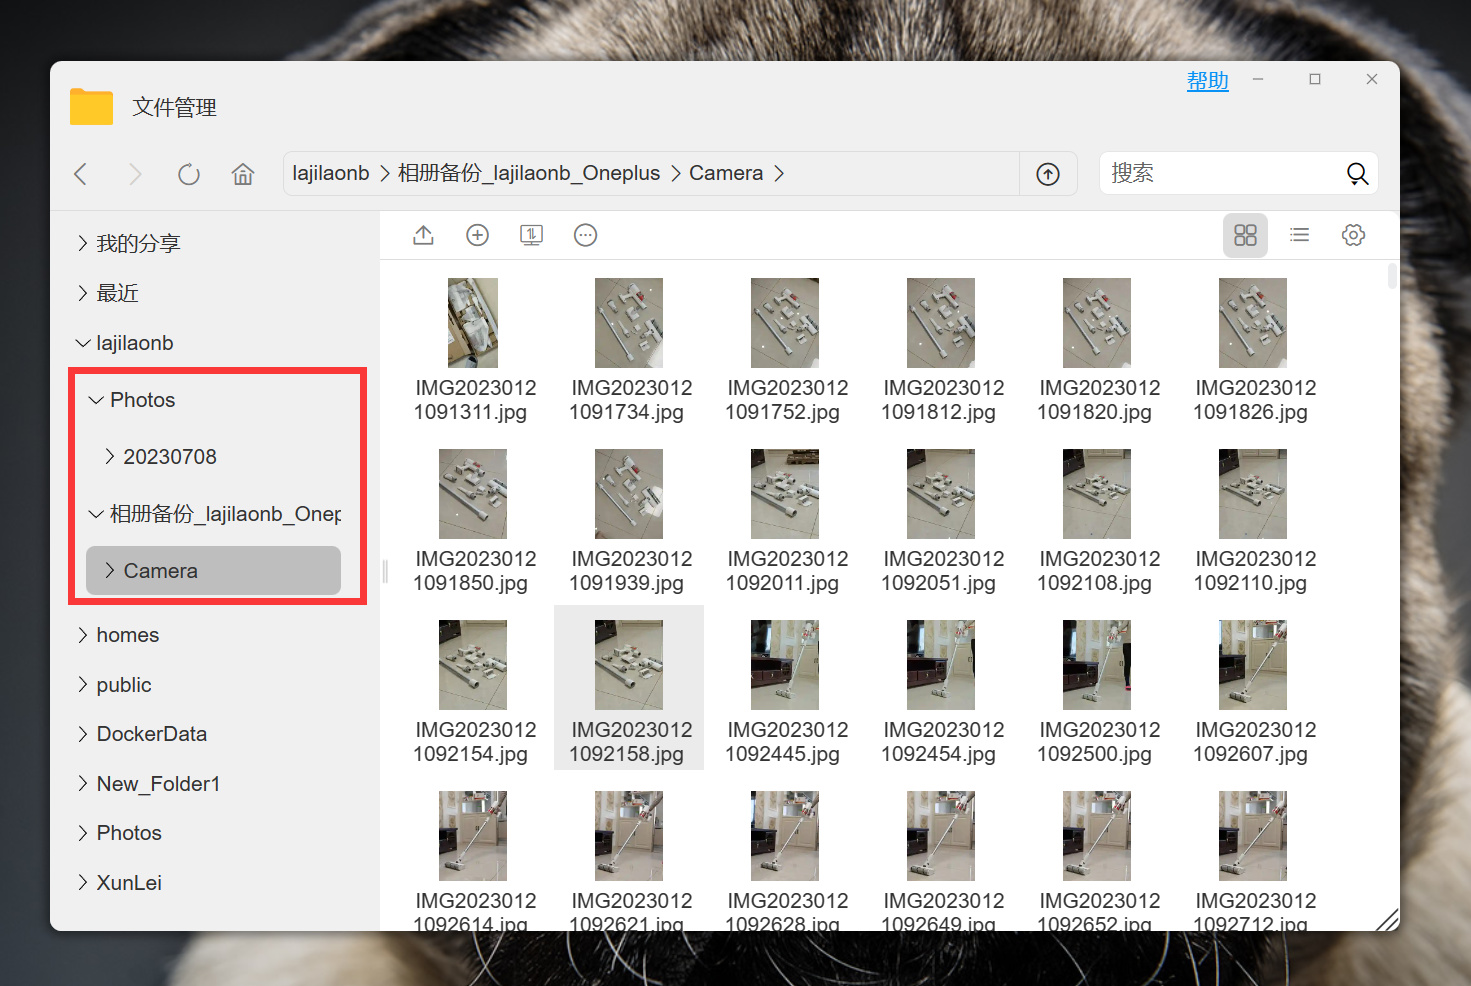Viewport: 1471px width, 986px height.
Task: Go back to the previous folder
Action: [x=81, y=174]
